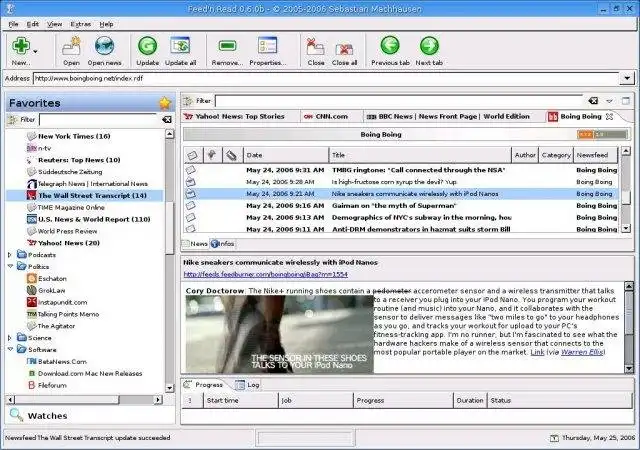Open the Link hyperlink in article text
This screenshot has height=450, width=640.
(537, 352)
